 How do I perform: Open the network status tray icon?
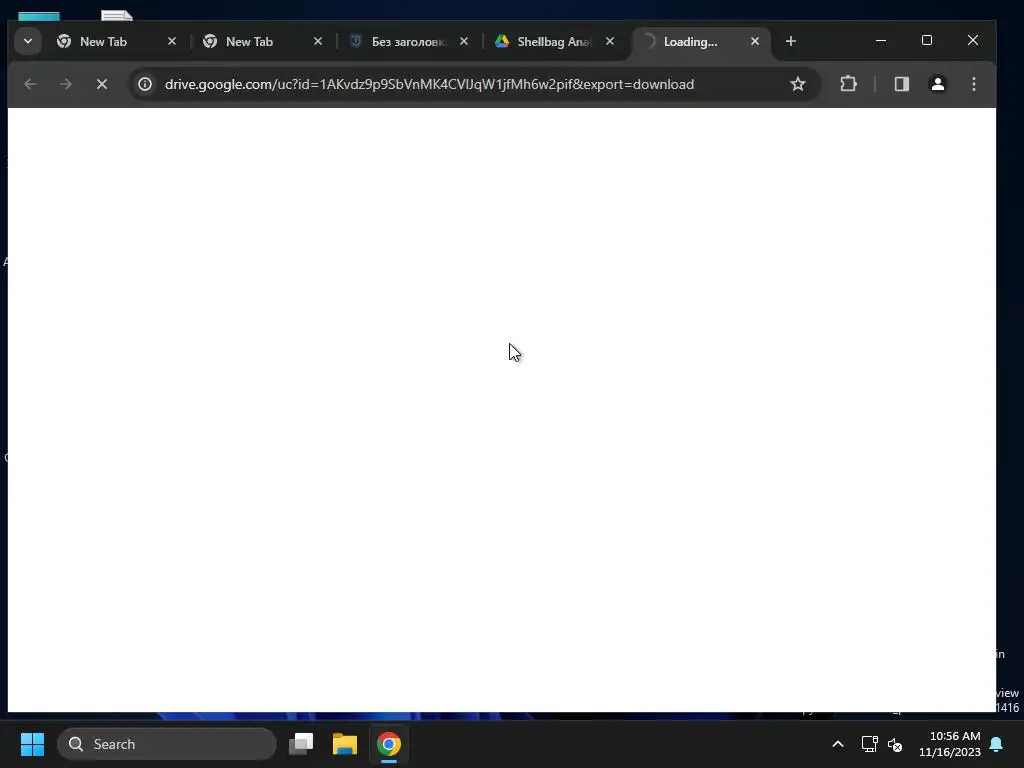[869, 744]
